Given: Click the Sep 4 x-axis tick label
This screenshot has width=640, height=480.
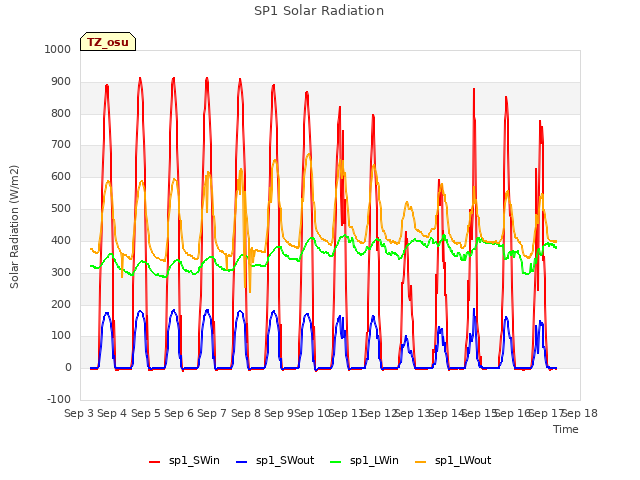Looking at the screenshot, I should [112, 413].
